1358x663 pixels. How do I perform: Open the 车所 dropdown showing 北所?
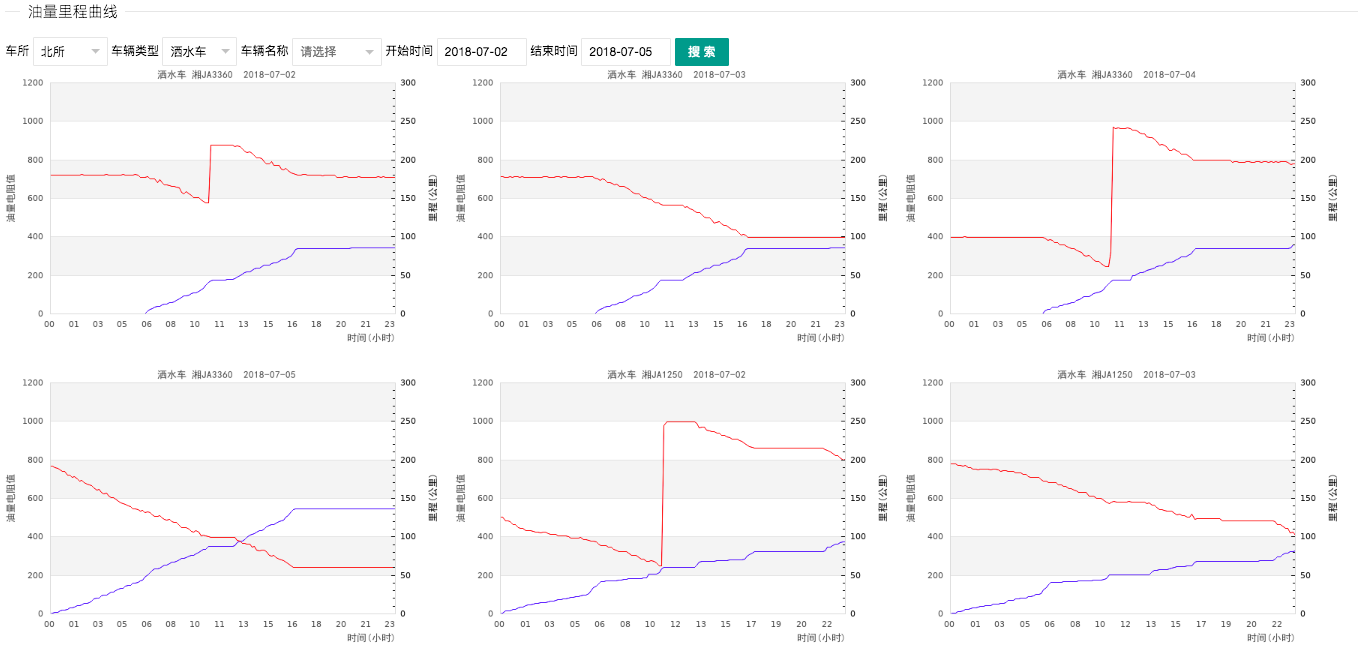click(x=70, y=51)
